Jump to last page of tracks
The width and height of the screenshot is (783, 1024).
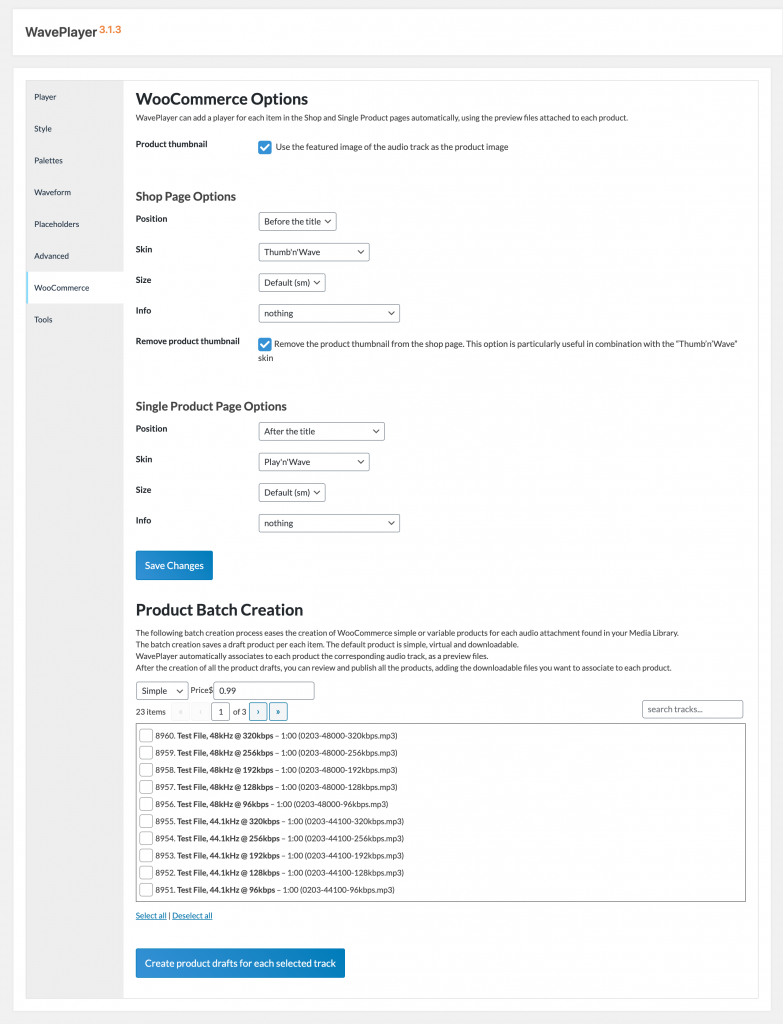[278, 711]
